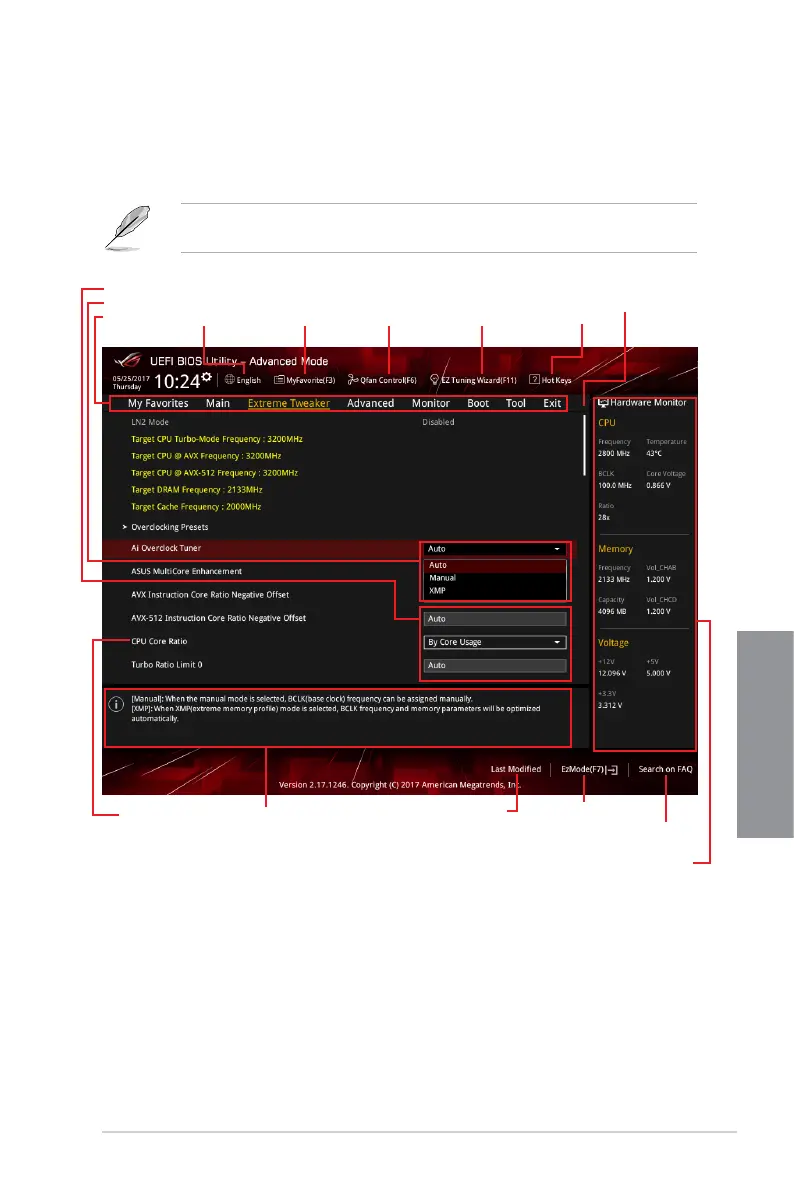Click the 12.096 V reading
This screenshot has width=794, height=1196.
[612, 674]
